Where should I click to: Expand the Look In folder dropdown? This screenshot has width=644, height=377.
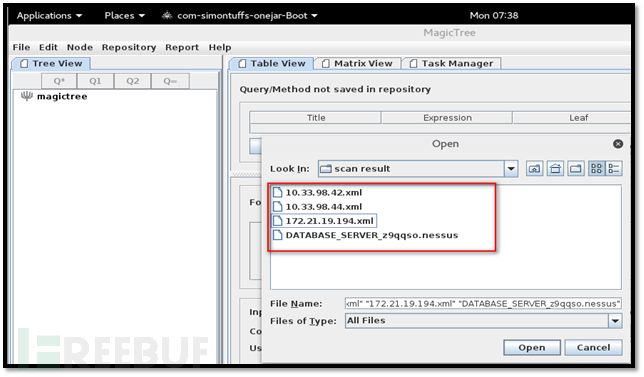point(511,168)
